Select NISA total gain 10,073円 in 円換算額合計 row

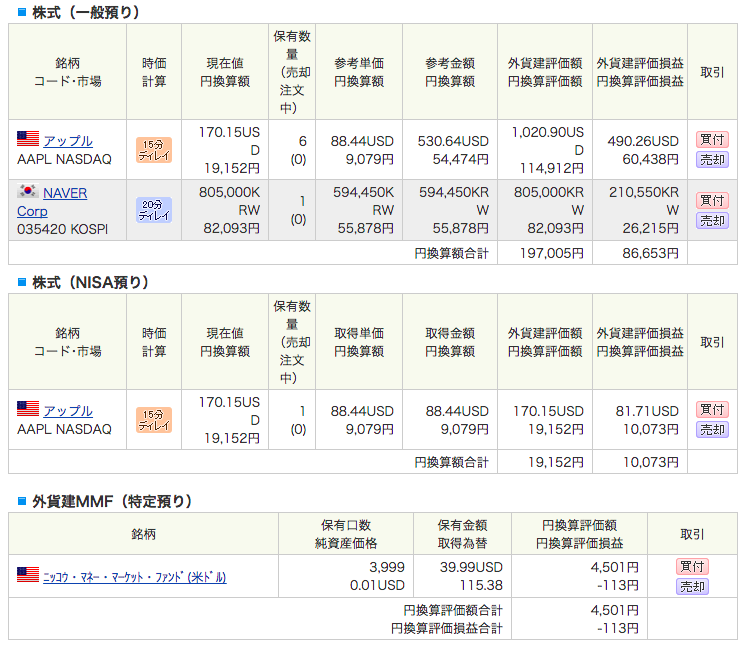tap(651, 462)
